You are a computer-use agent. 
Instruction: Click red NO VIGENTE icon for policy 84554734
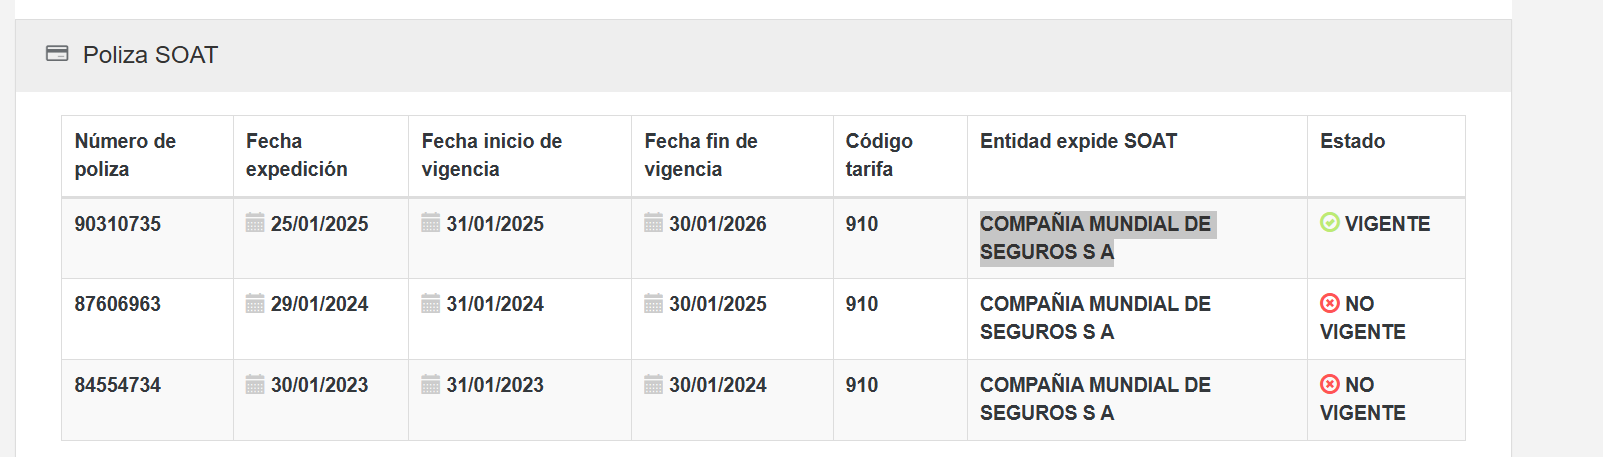1329,384
